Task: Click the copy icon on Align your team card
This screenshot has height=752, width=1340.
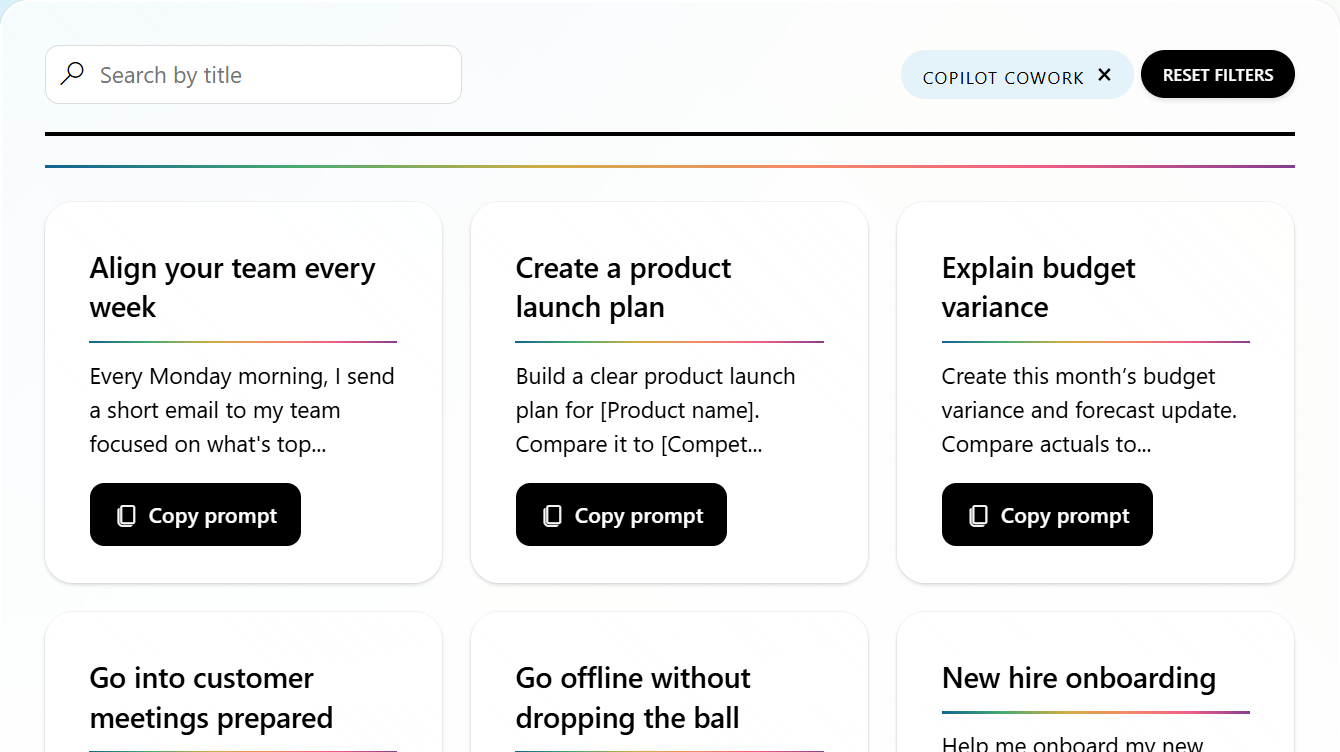Action: (x=126, y=516)
